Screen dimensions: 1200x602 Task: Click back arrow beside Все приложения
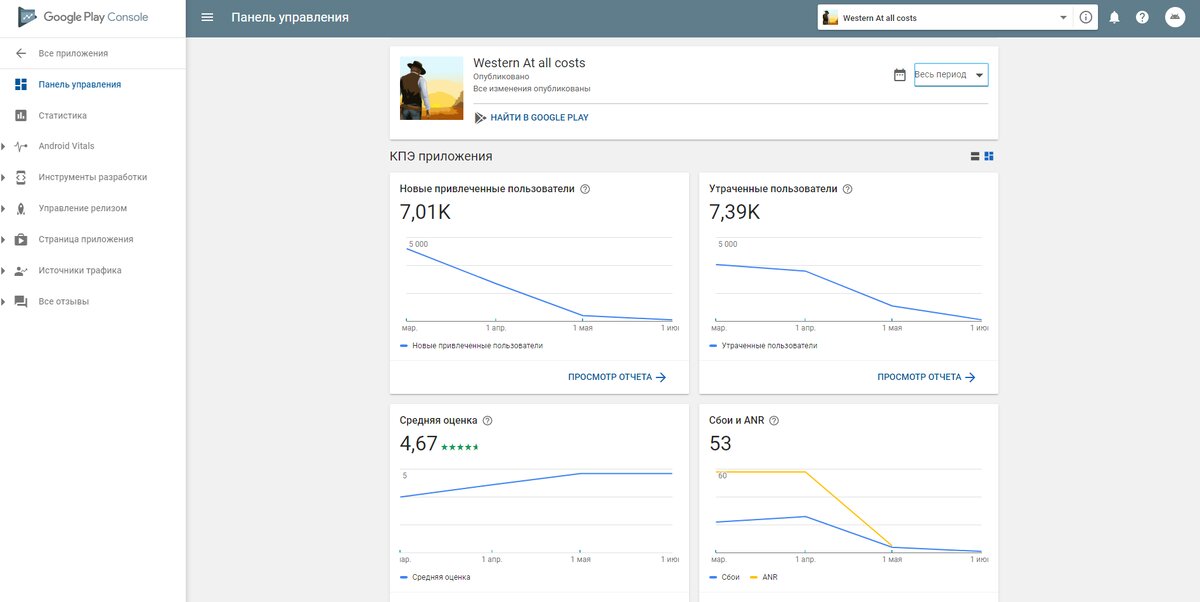click(21, 53)
